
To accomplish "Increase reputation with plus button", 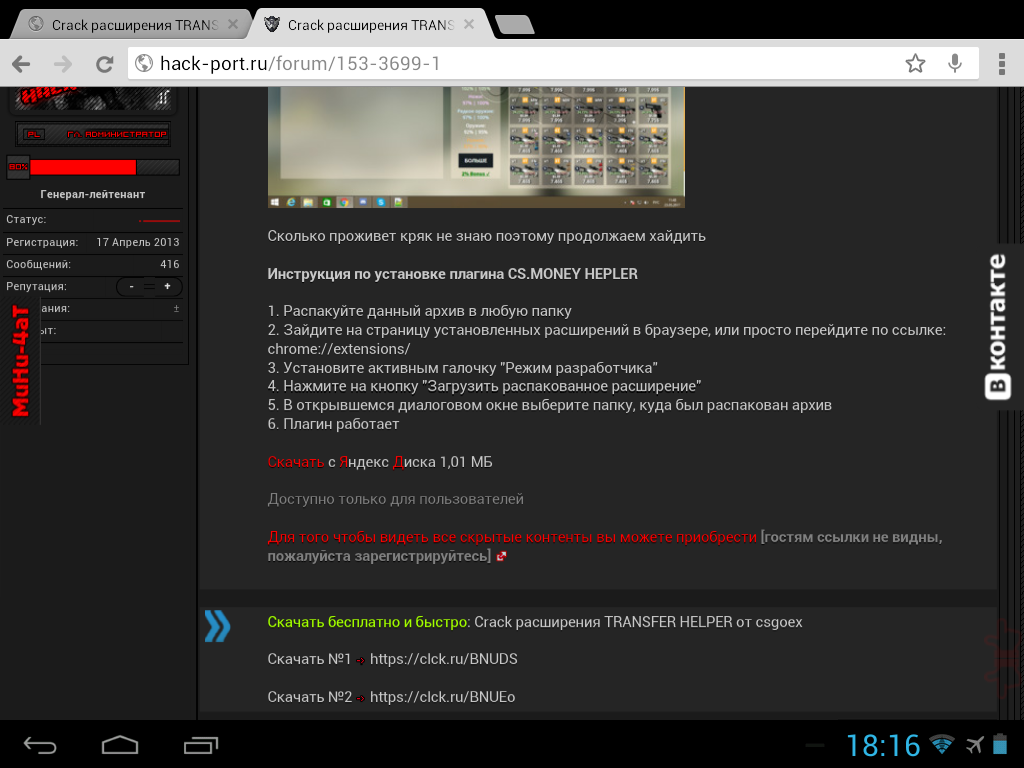I will (167, 286).
